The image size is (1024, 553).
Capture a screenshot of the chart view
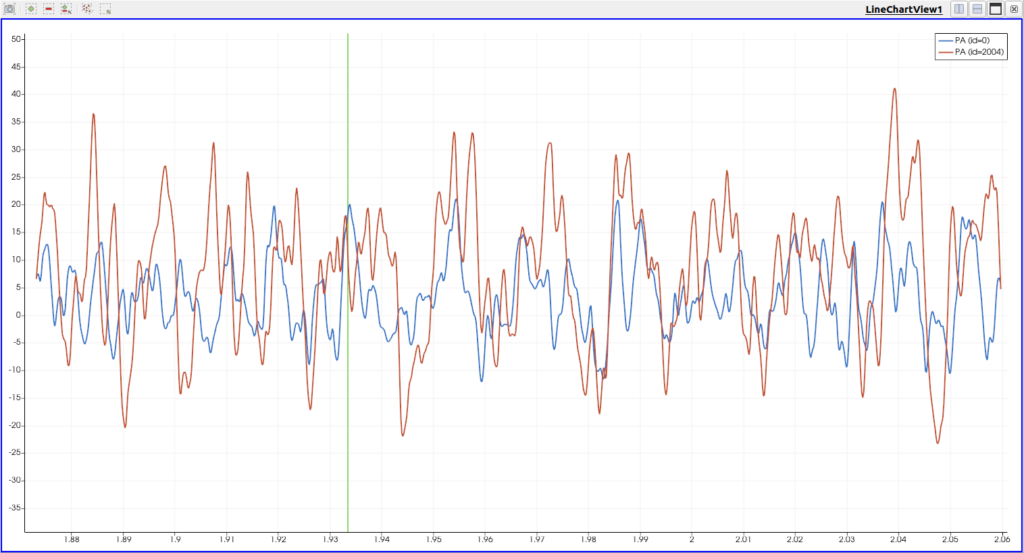click(x=9, y=8)
